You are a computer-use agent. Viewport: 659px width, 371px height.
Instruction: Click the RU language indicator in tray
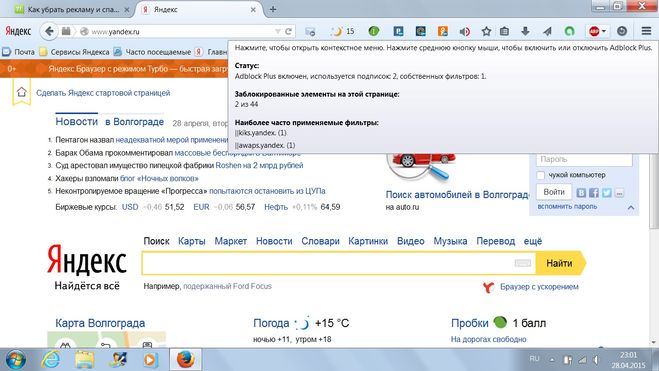[534, 359]
